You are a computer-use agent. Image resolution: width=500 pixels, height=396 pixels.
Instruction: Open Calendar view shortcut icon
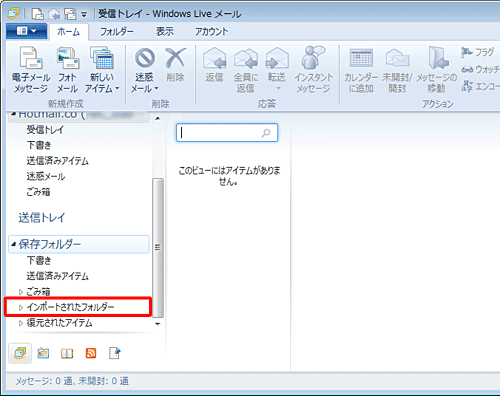(43, 353)
